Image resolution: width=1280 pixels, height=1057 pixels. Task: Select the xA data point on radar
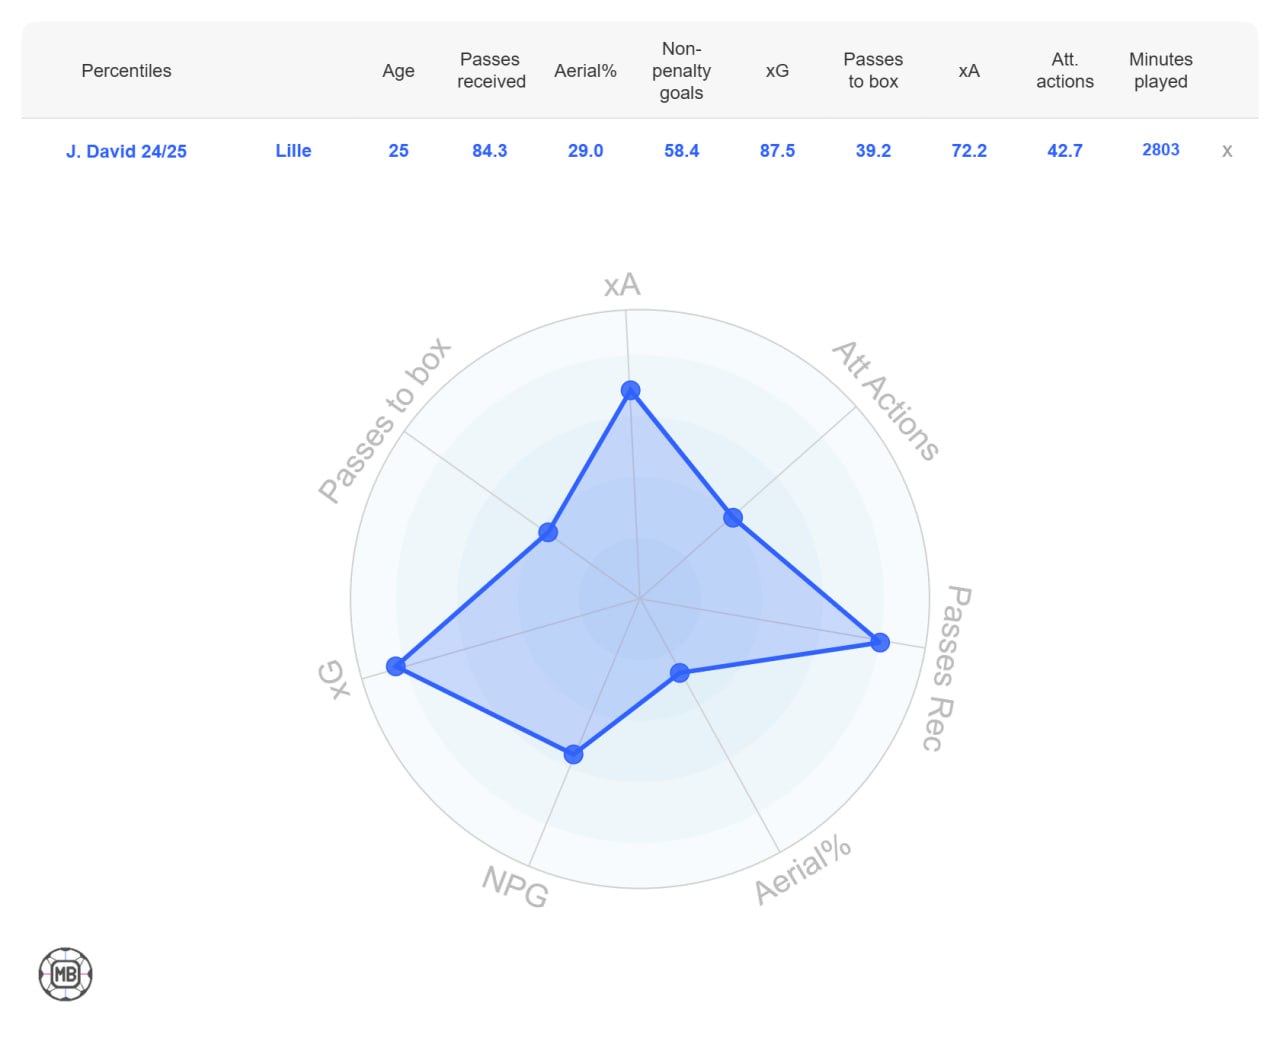pyautogui.click(x=631, y=390)
